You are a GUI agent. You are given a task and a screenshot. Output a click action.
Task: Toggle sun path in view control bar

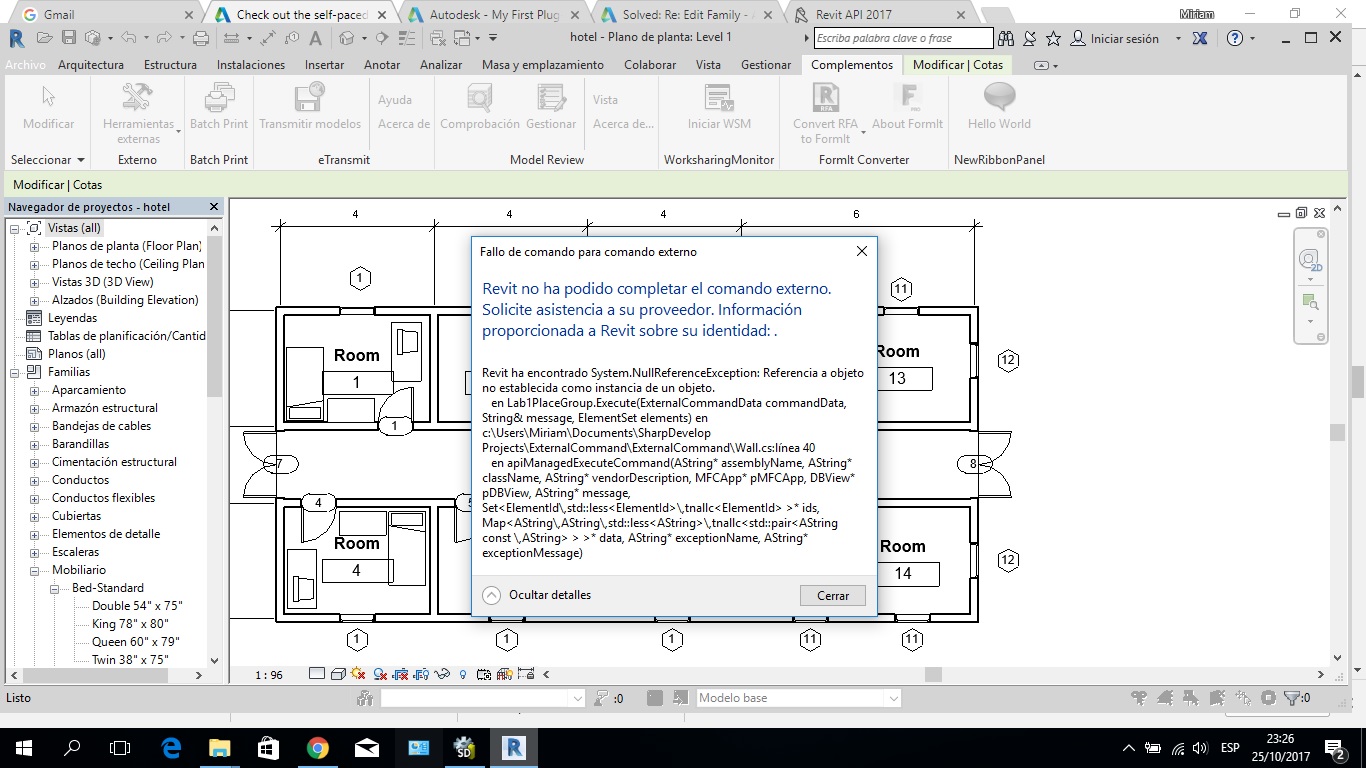358,675
